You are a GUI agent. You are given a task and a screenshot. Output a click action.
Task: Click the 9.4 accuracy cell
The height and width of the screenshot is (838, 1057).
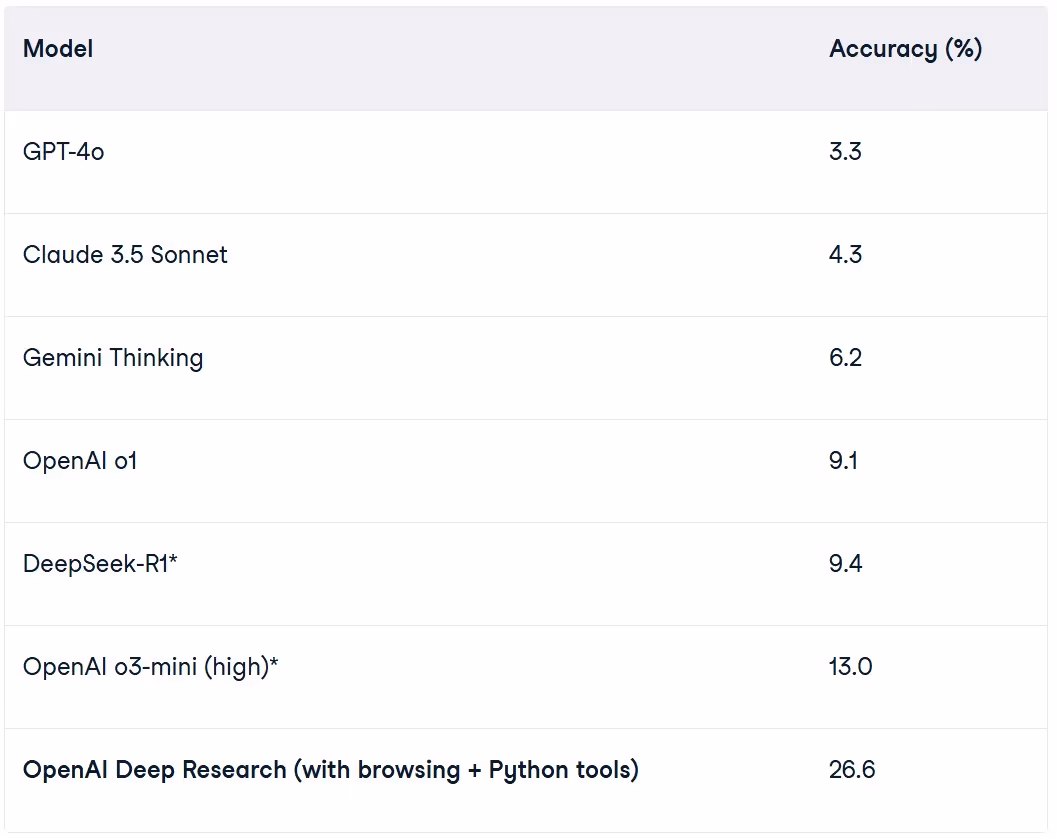(x=845, y=564)
